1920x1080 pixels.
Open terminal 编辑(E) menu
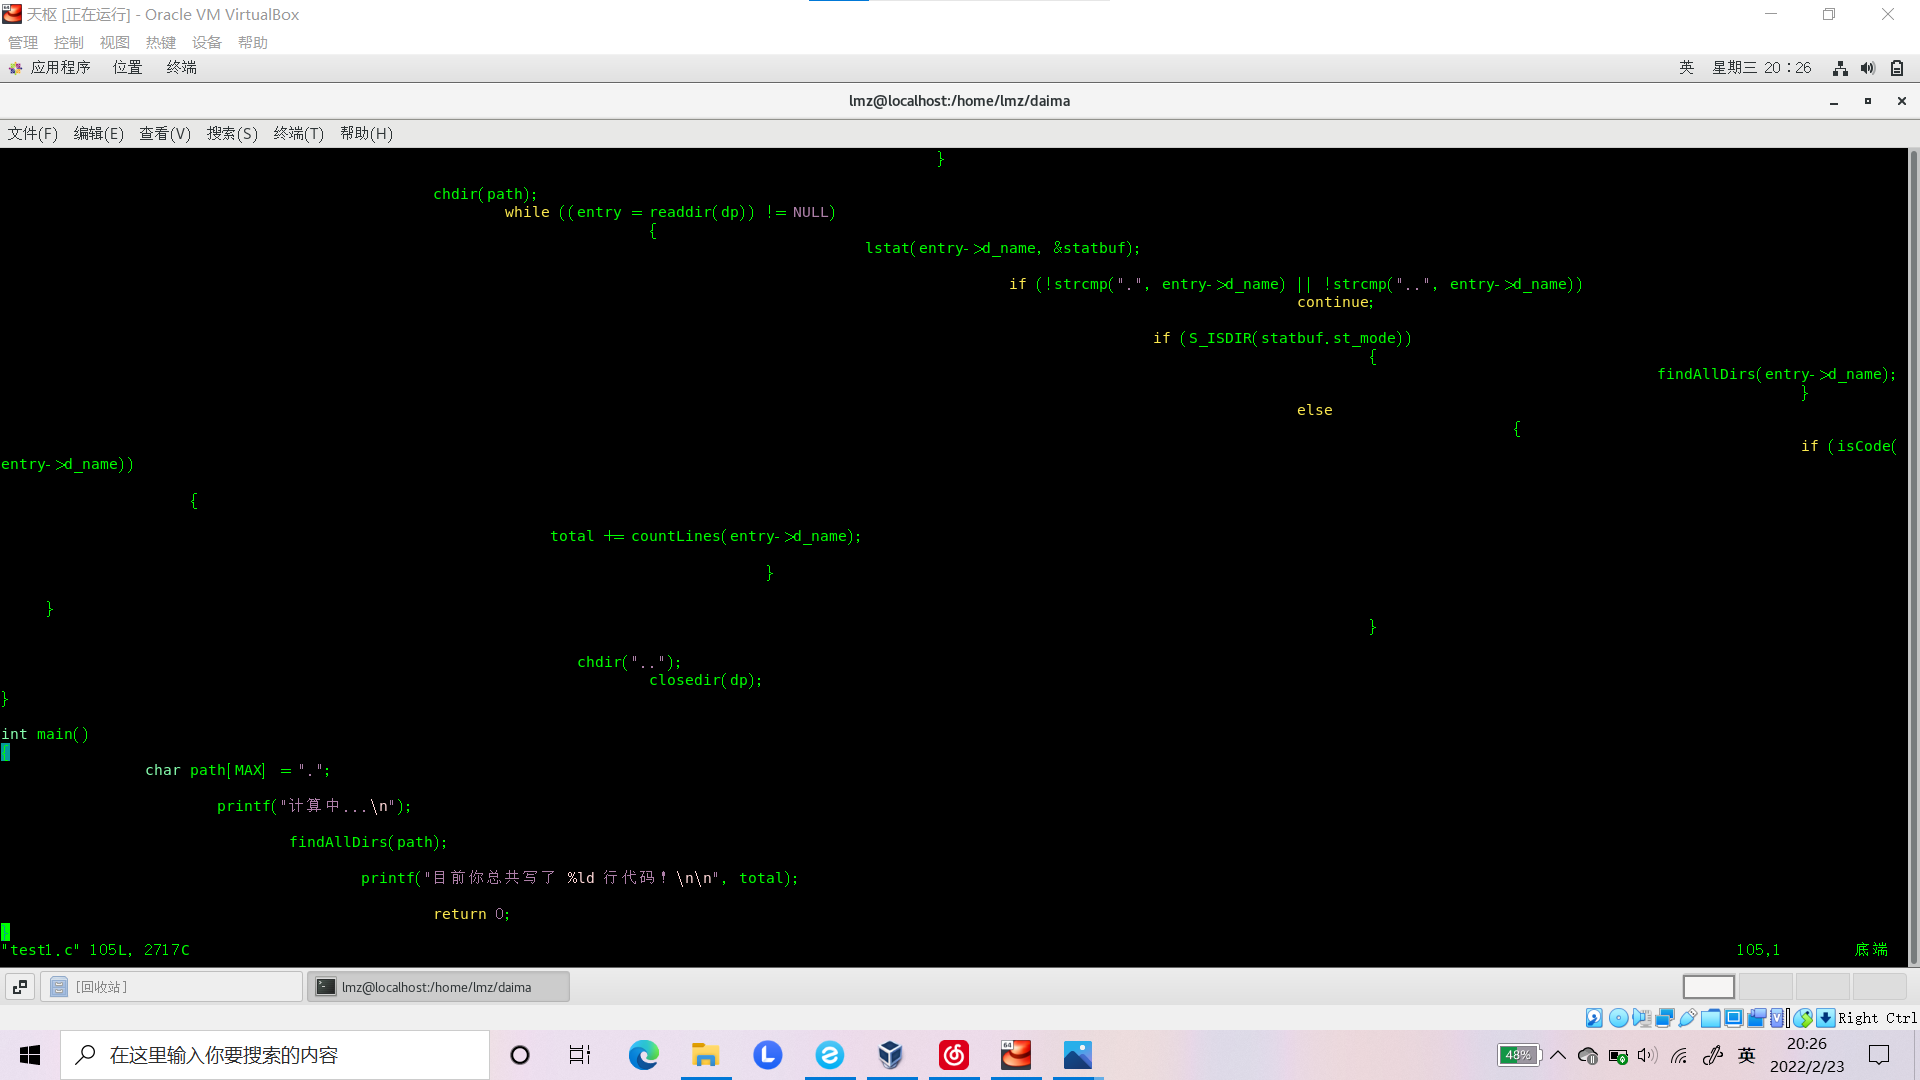point(98,133)
